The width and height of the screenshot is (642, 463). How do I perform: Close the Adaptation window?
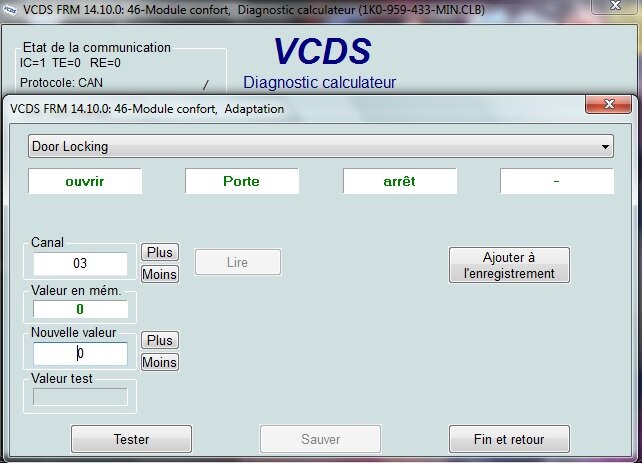point(608,104)
